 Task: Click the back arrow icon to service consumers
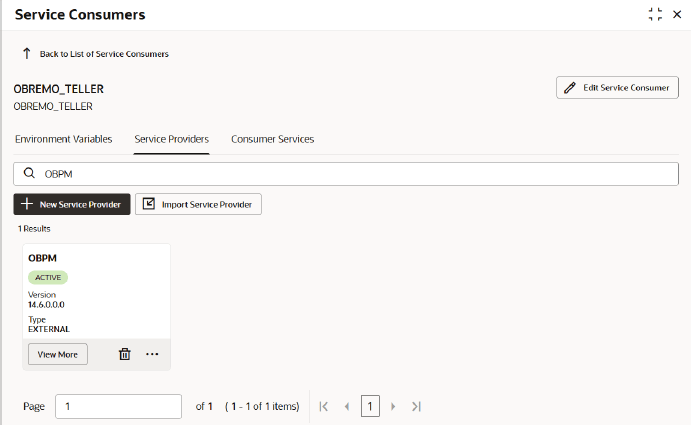(x=27, y=54)
